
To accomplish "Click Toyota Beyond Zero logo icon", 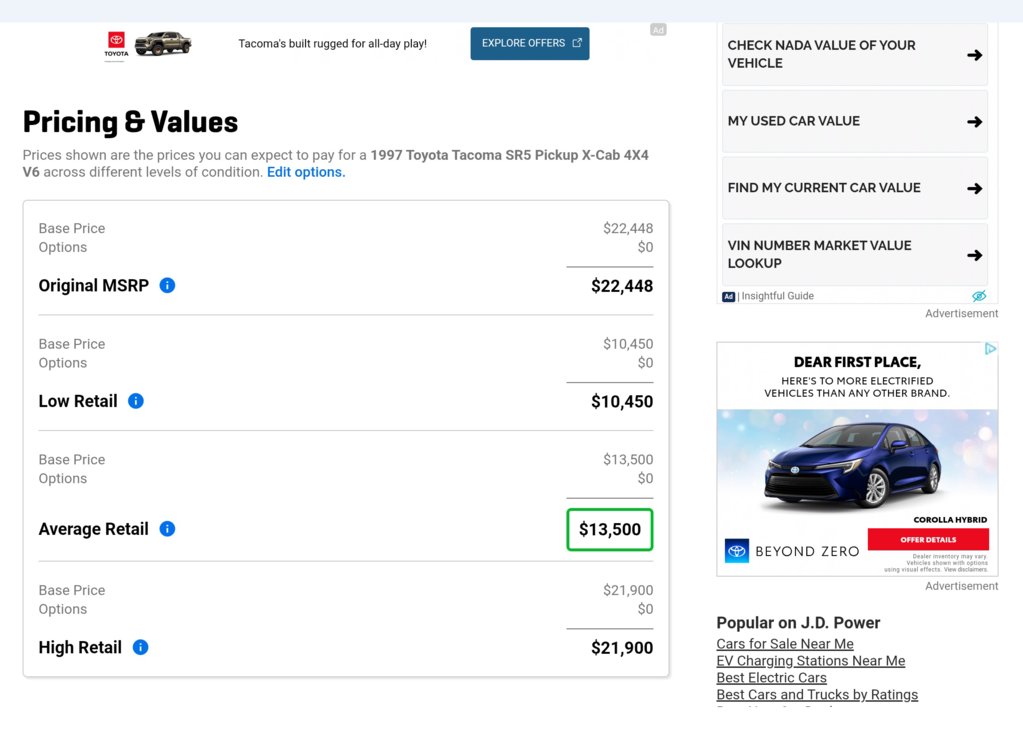I will coord(737,551).
